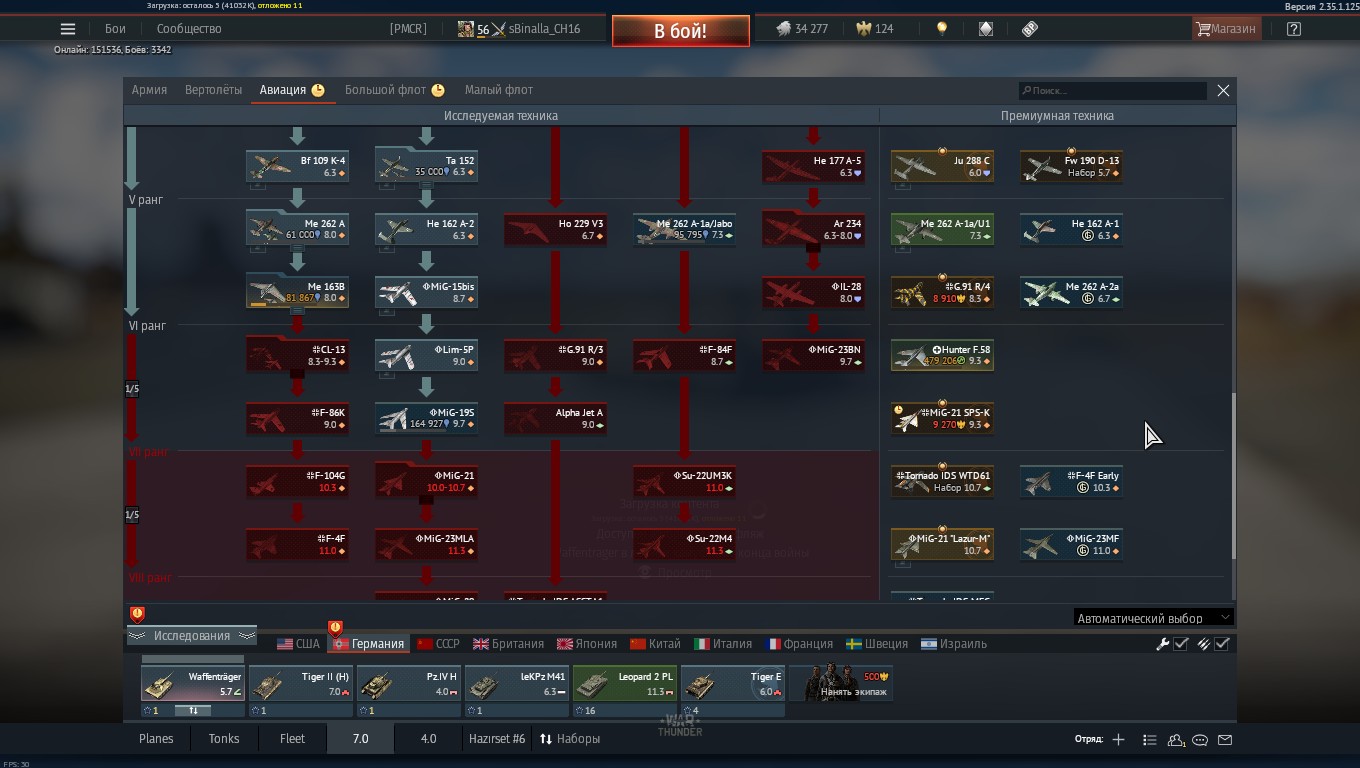The height and width of the screenshot is (768, 1360).
Task: Switch to the Вертолёты tab
Action: pyautogui.click(x=213, y=90)
